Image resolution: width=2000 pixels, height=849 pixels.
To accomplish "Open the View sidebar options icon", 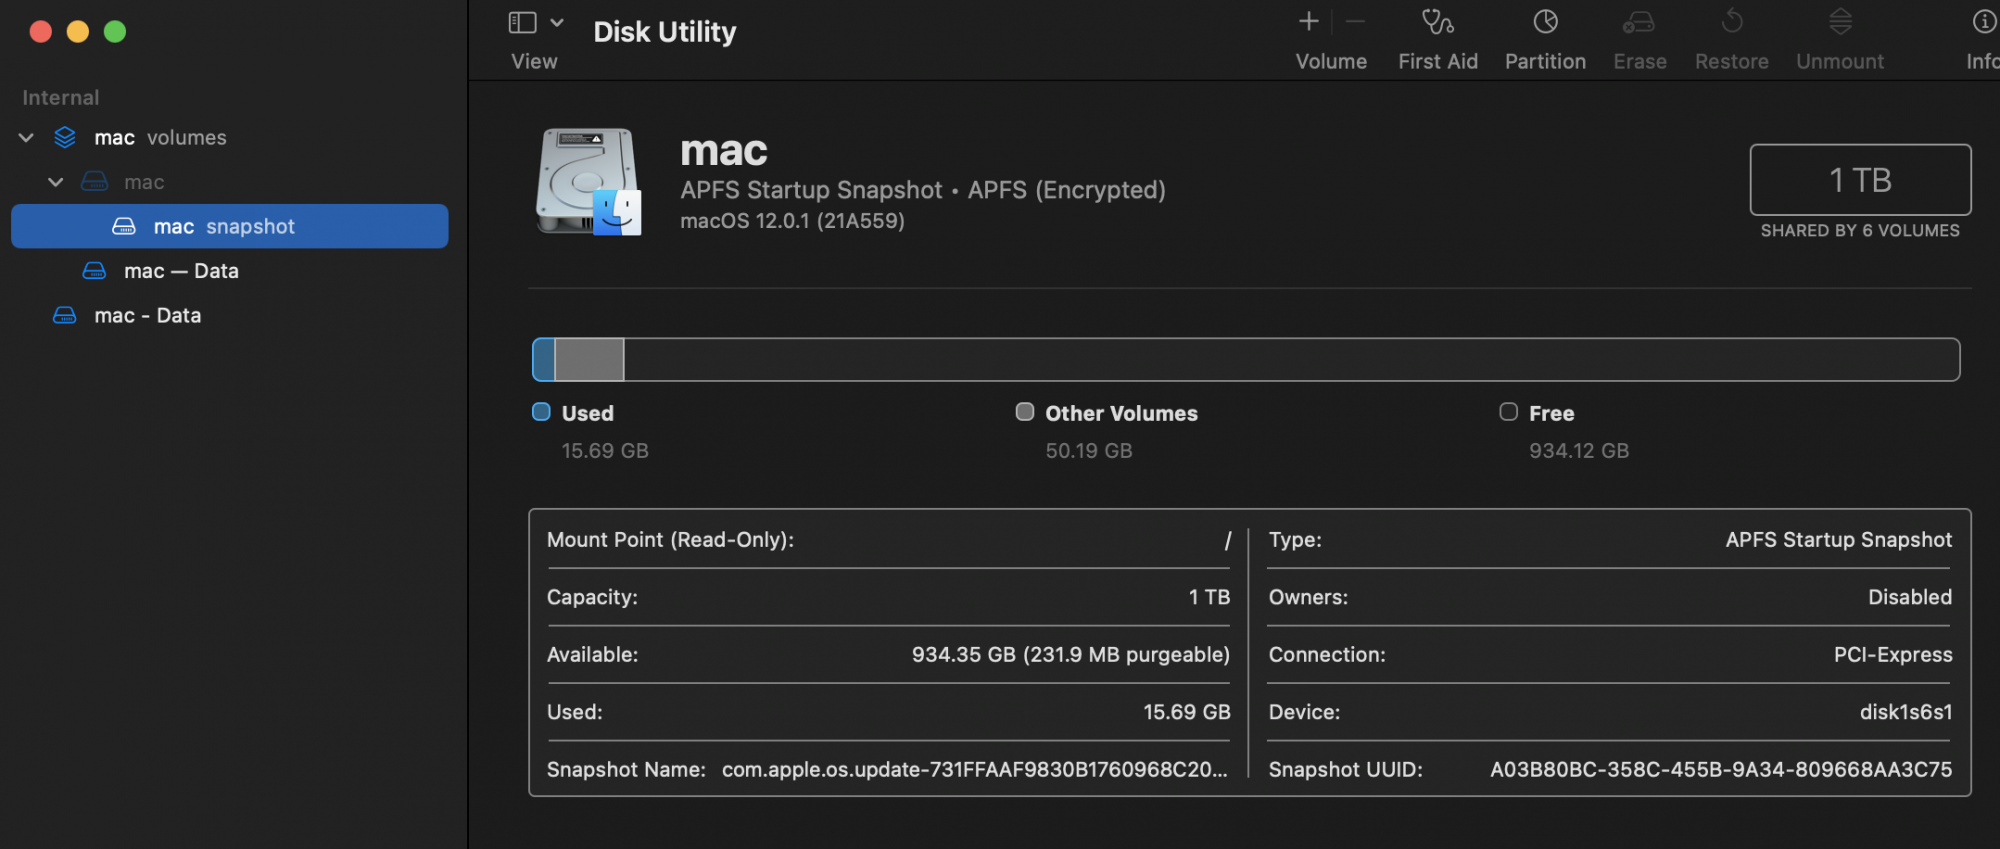I will point(523,22).
